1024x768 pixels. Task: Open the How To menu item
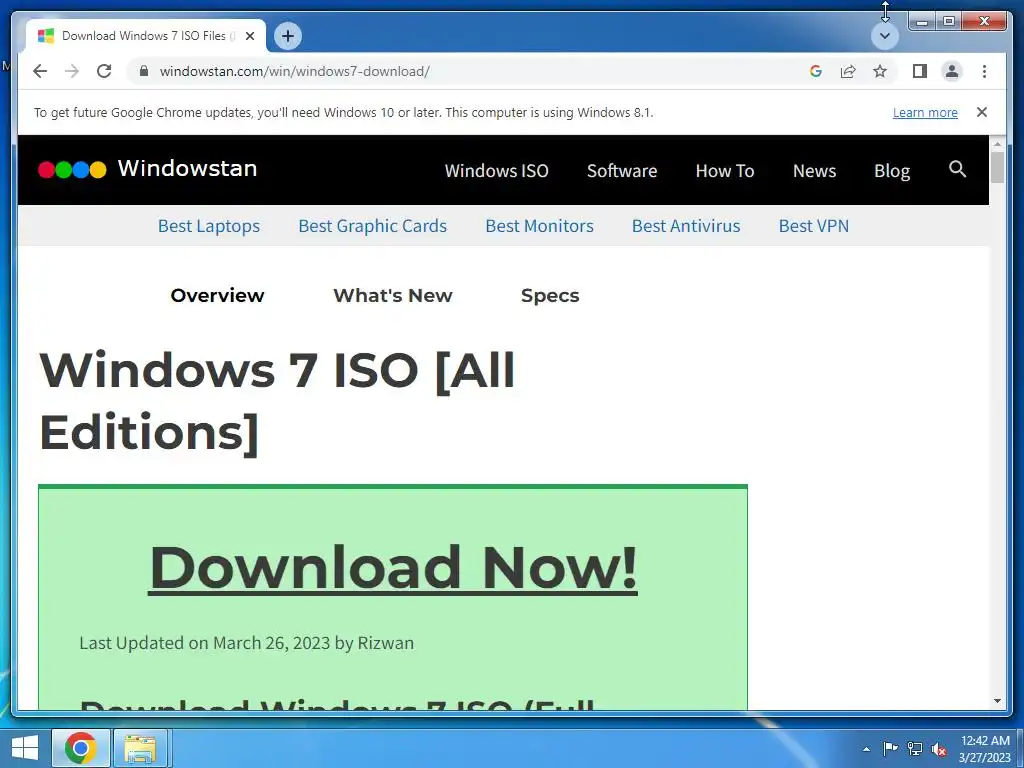click(x=725, y=170)
